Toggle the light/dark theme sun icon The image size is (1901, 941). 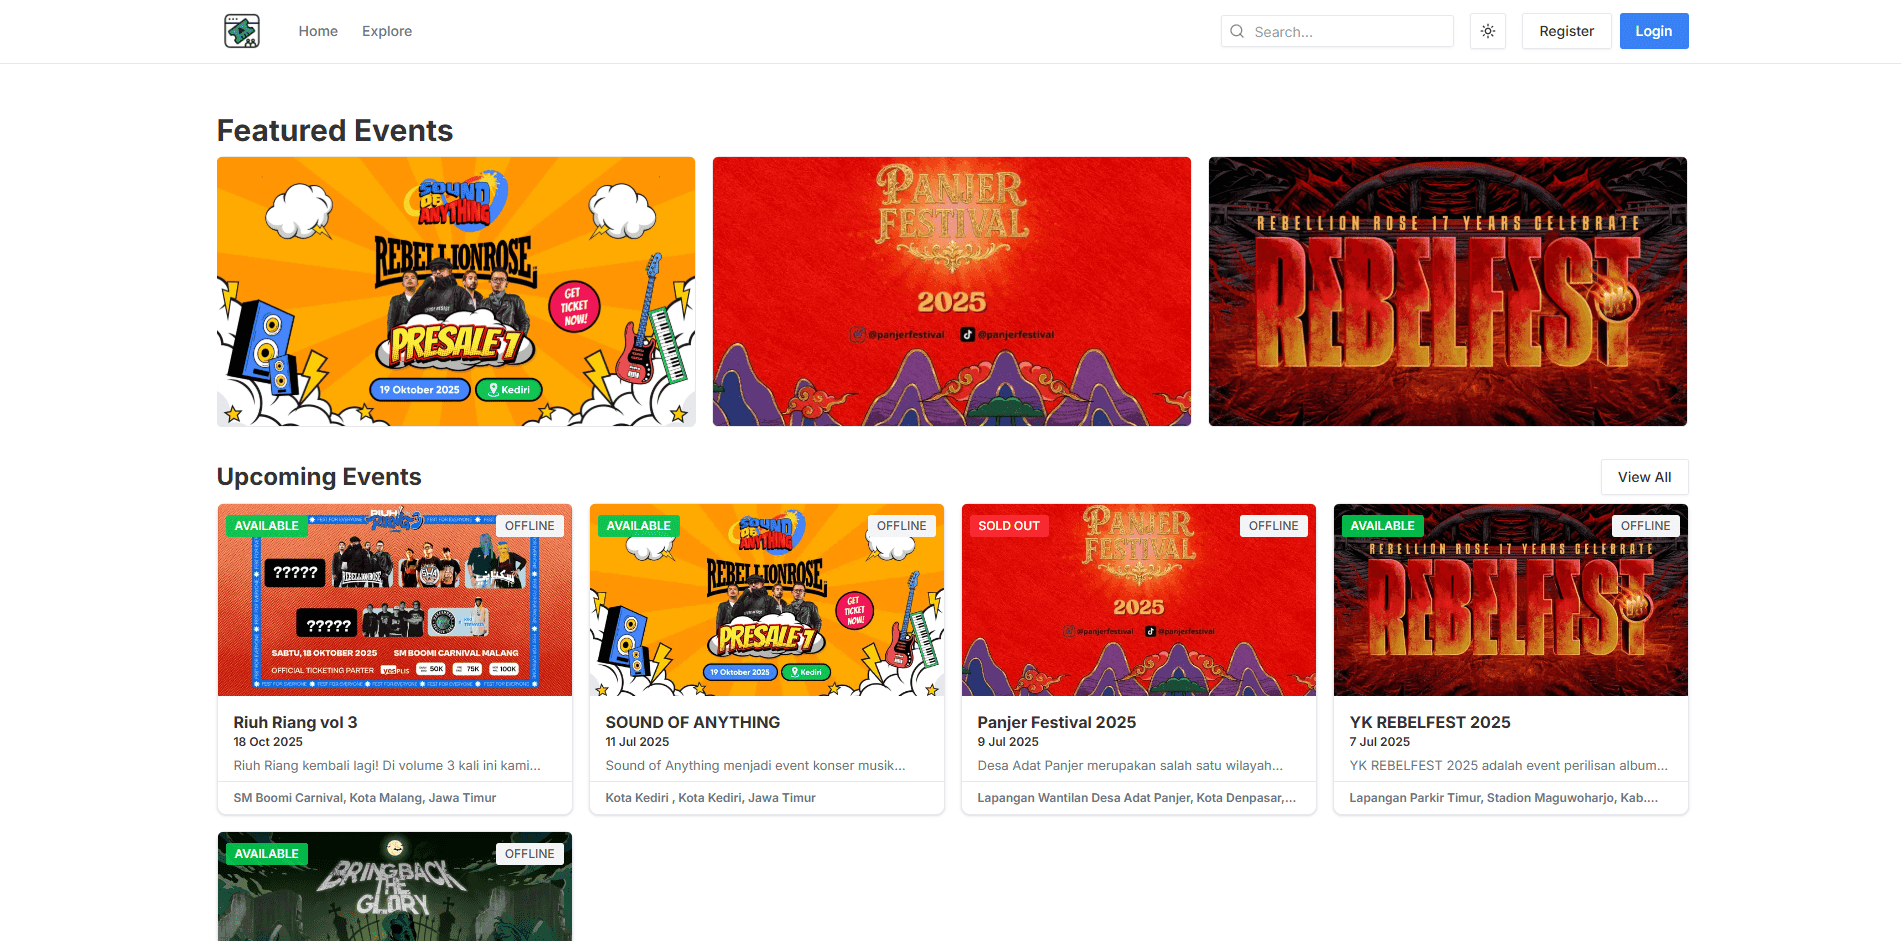coord(1487,31)
